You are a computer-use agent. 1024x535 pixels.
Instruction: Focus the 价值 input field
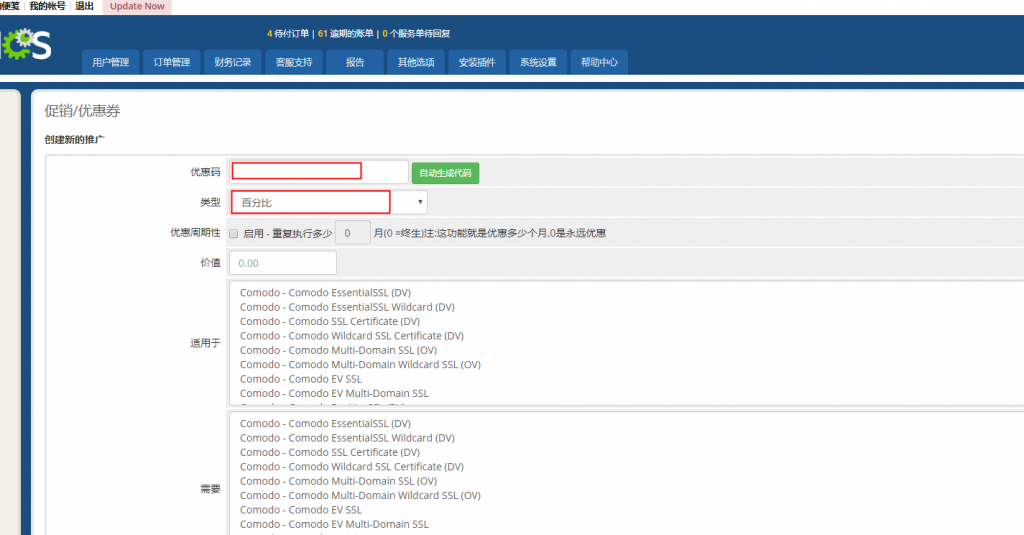click(283, 263)
